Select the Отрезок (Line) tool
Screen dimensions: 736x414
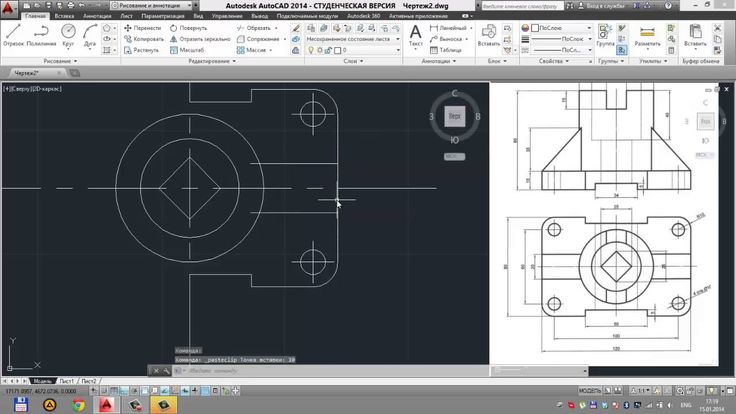pos(13,36)
